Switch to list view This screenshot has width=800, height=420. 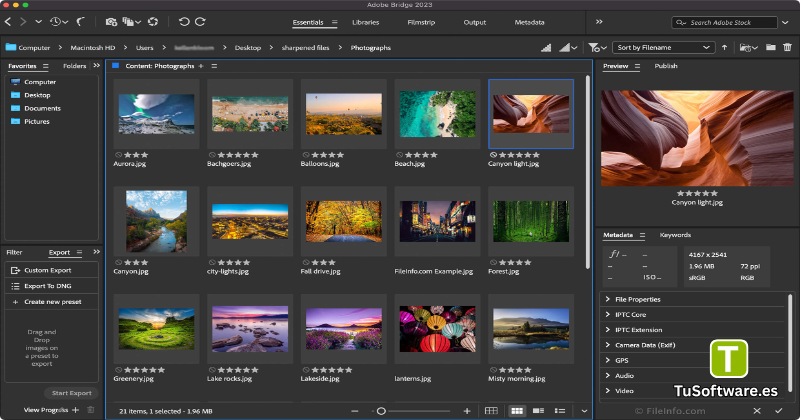pyautogui.click(x=560, y=411)
